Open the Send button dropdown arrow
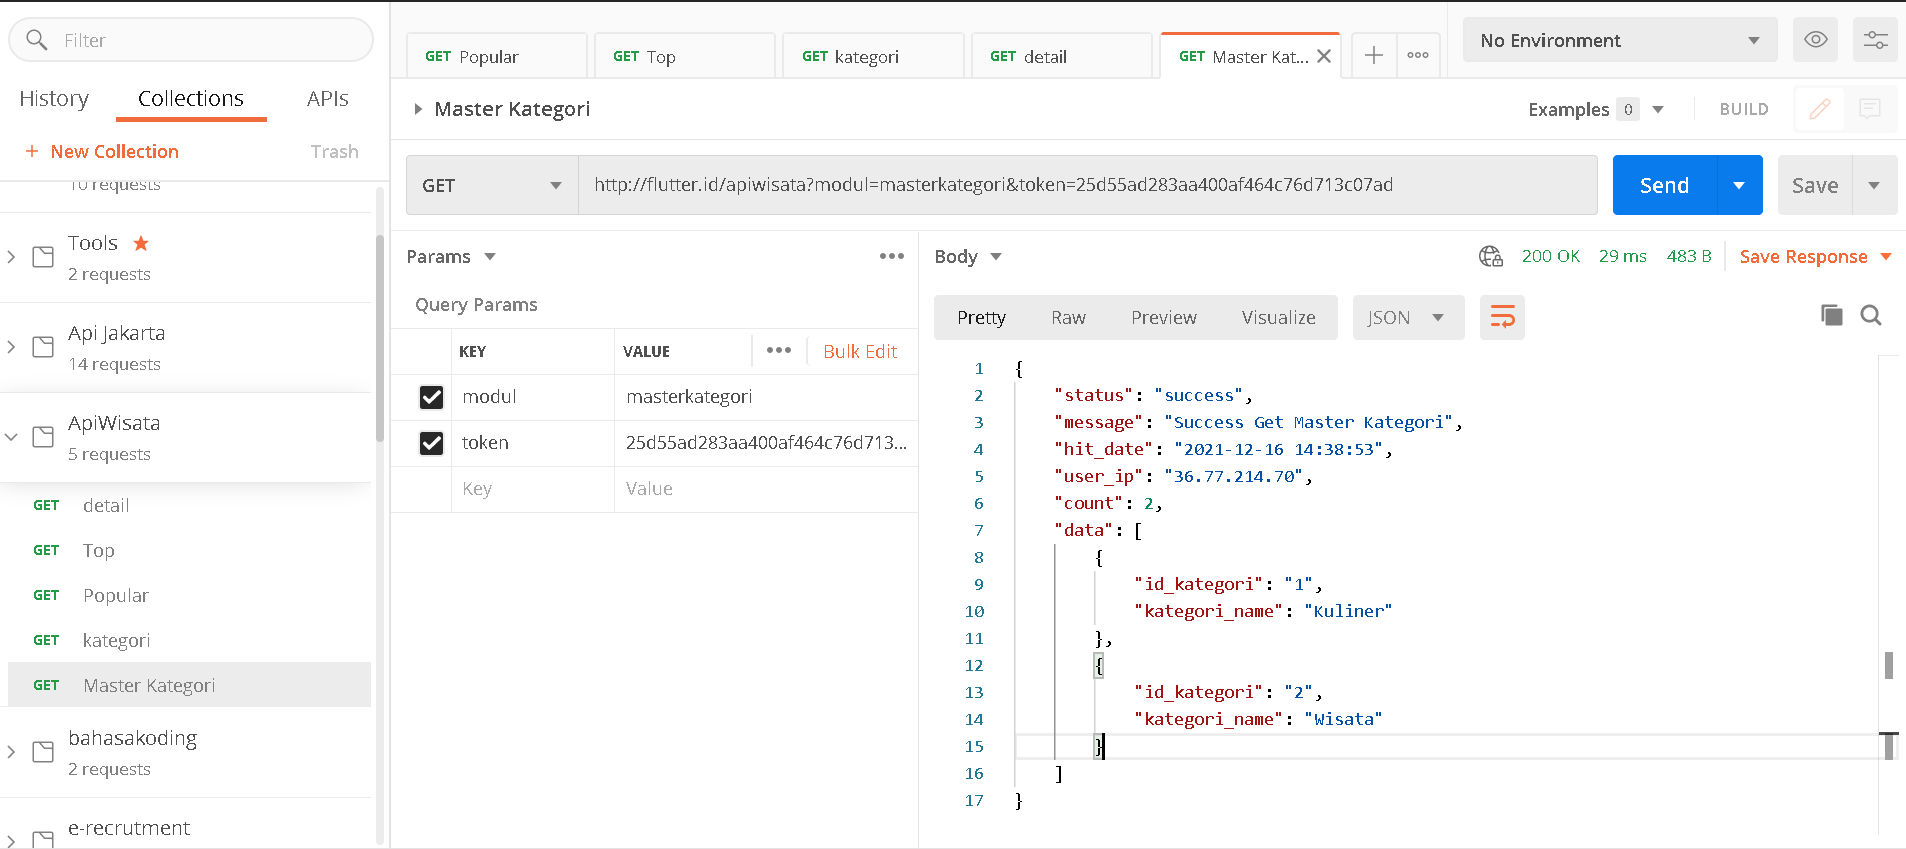1906x849 pixels. pos(1740,185)
